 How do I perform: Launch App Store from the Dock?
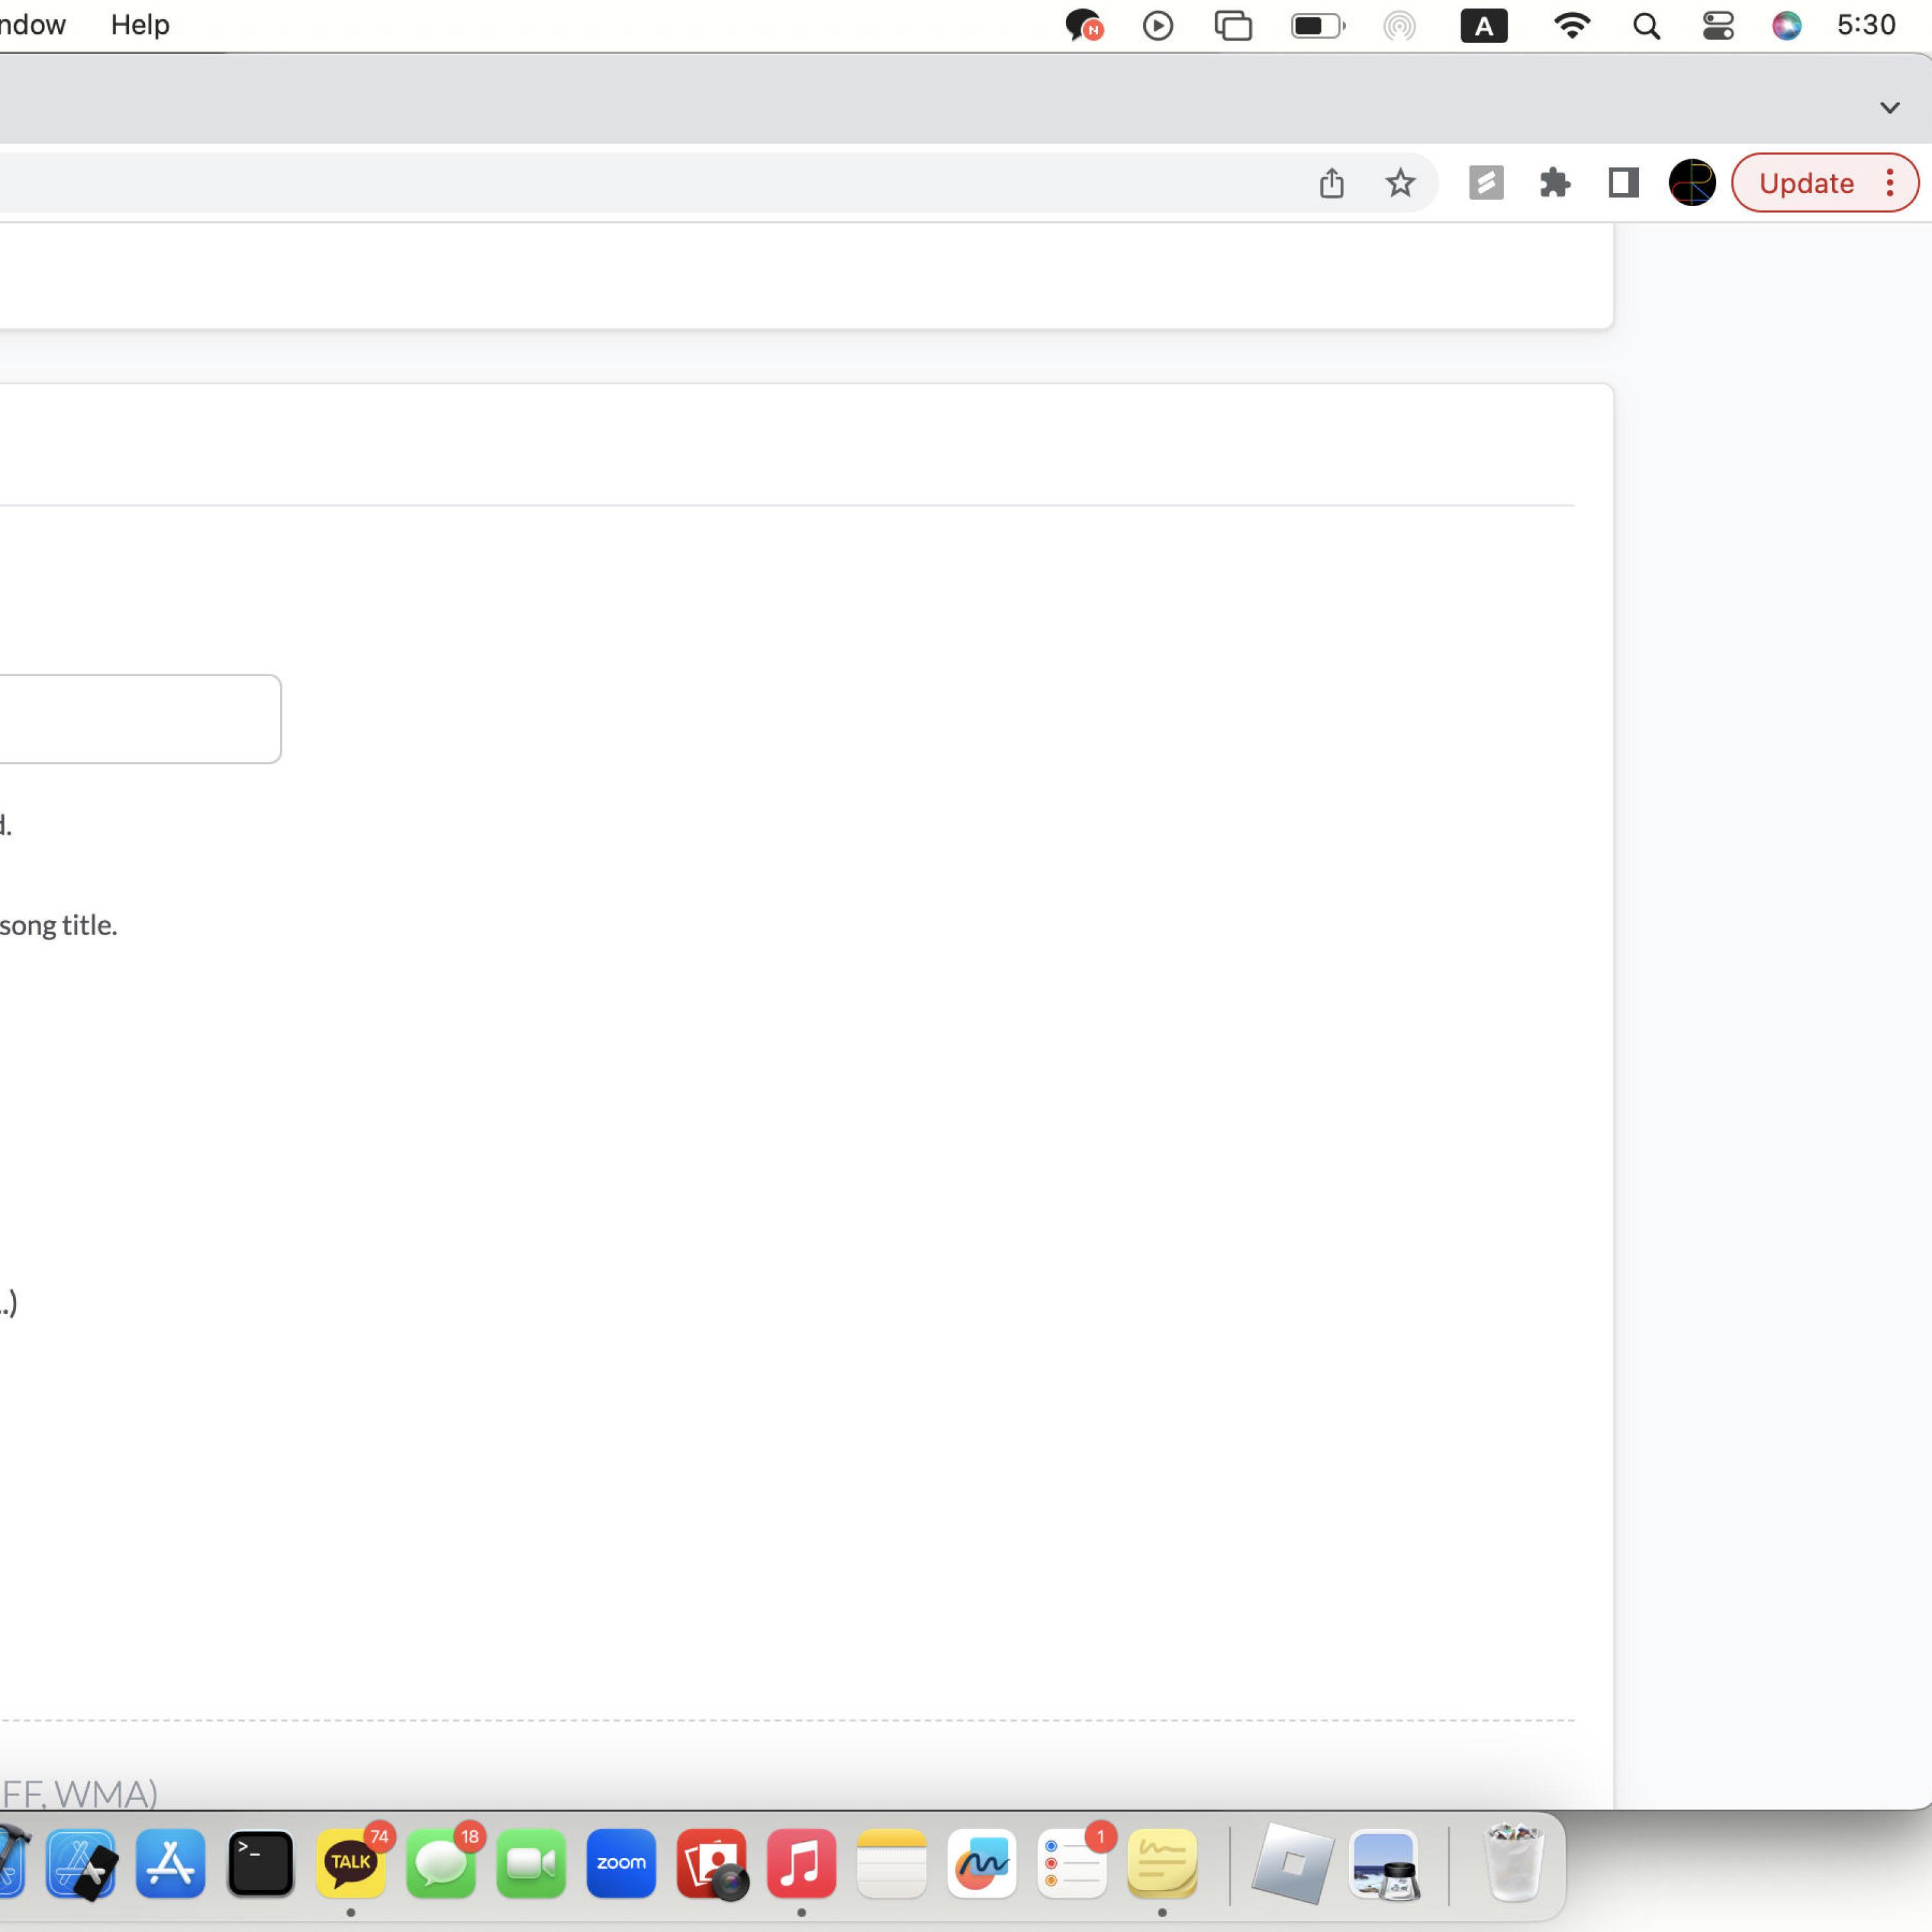coord(171,1863)
